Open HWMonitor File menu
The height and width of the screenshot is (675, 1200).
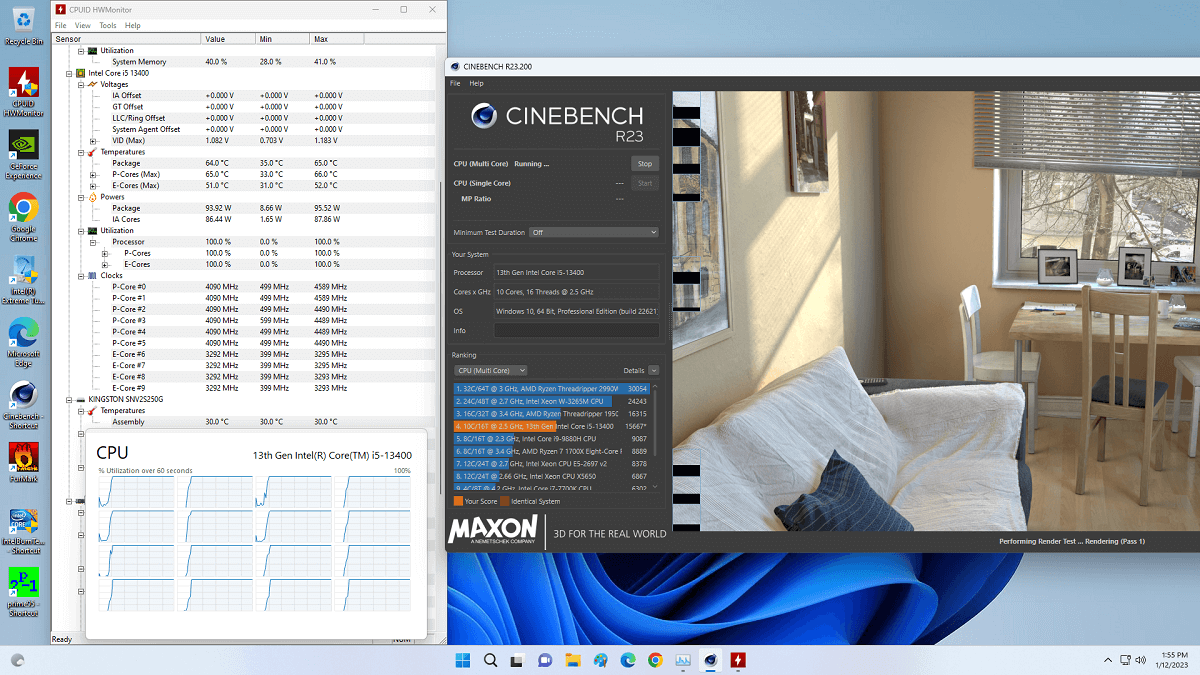(61, 25)
